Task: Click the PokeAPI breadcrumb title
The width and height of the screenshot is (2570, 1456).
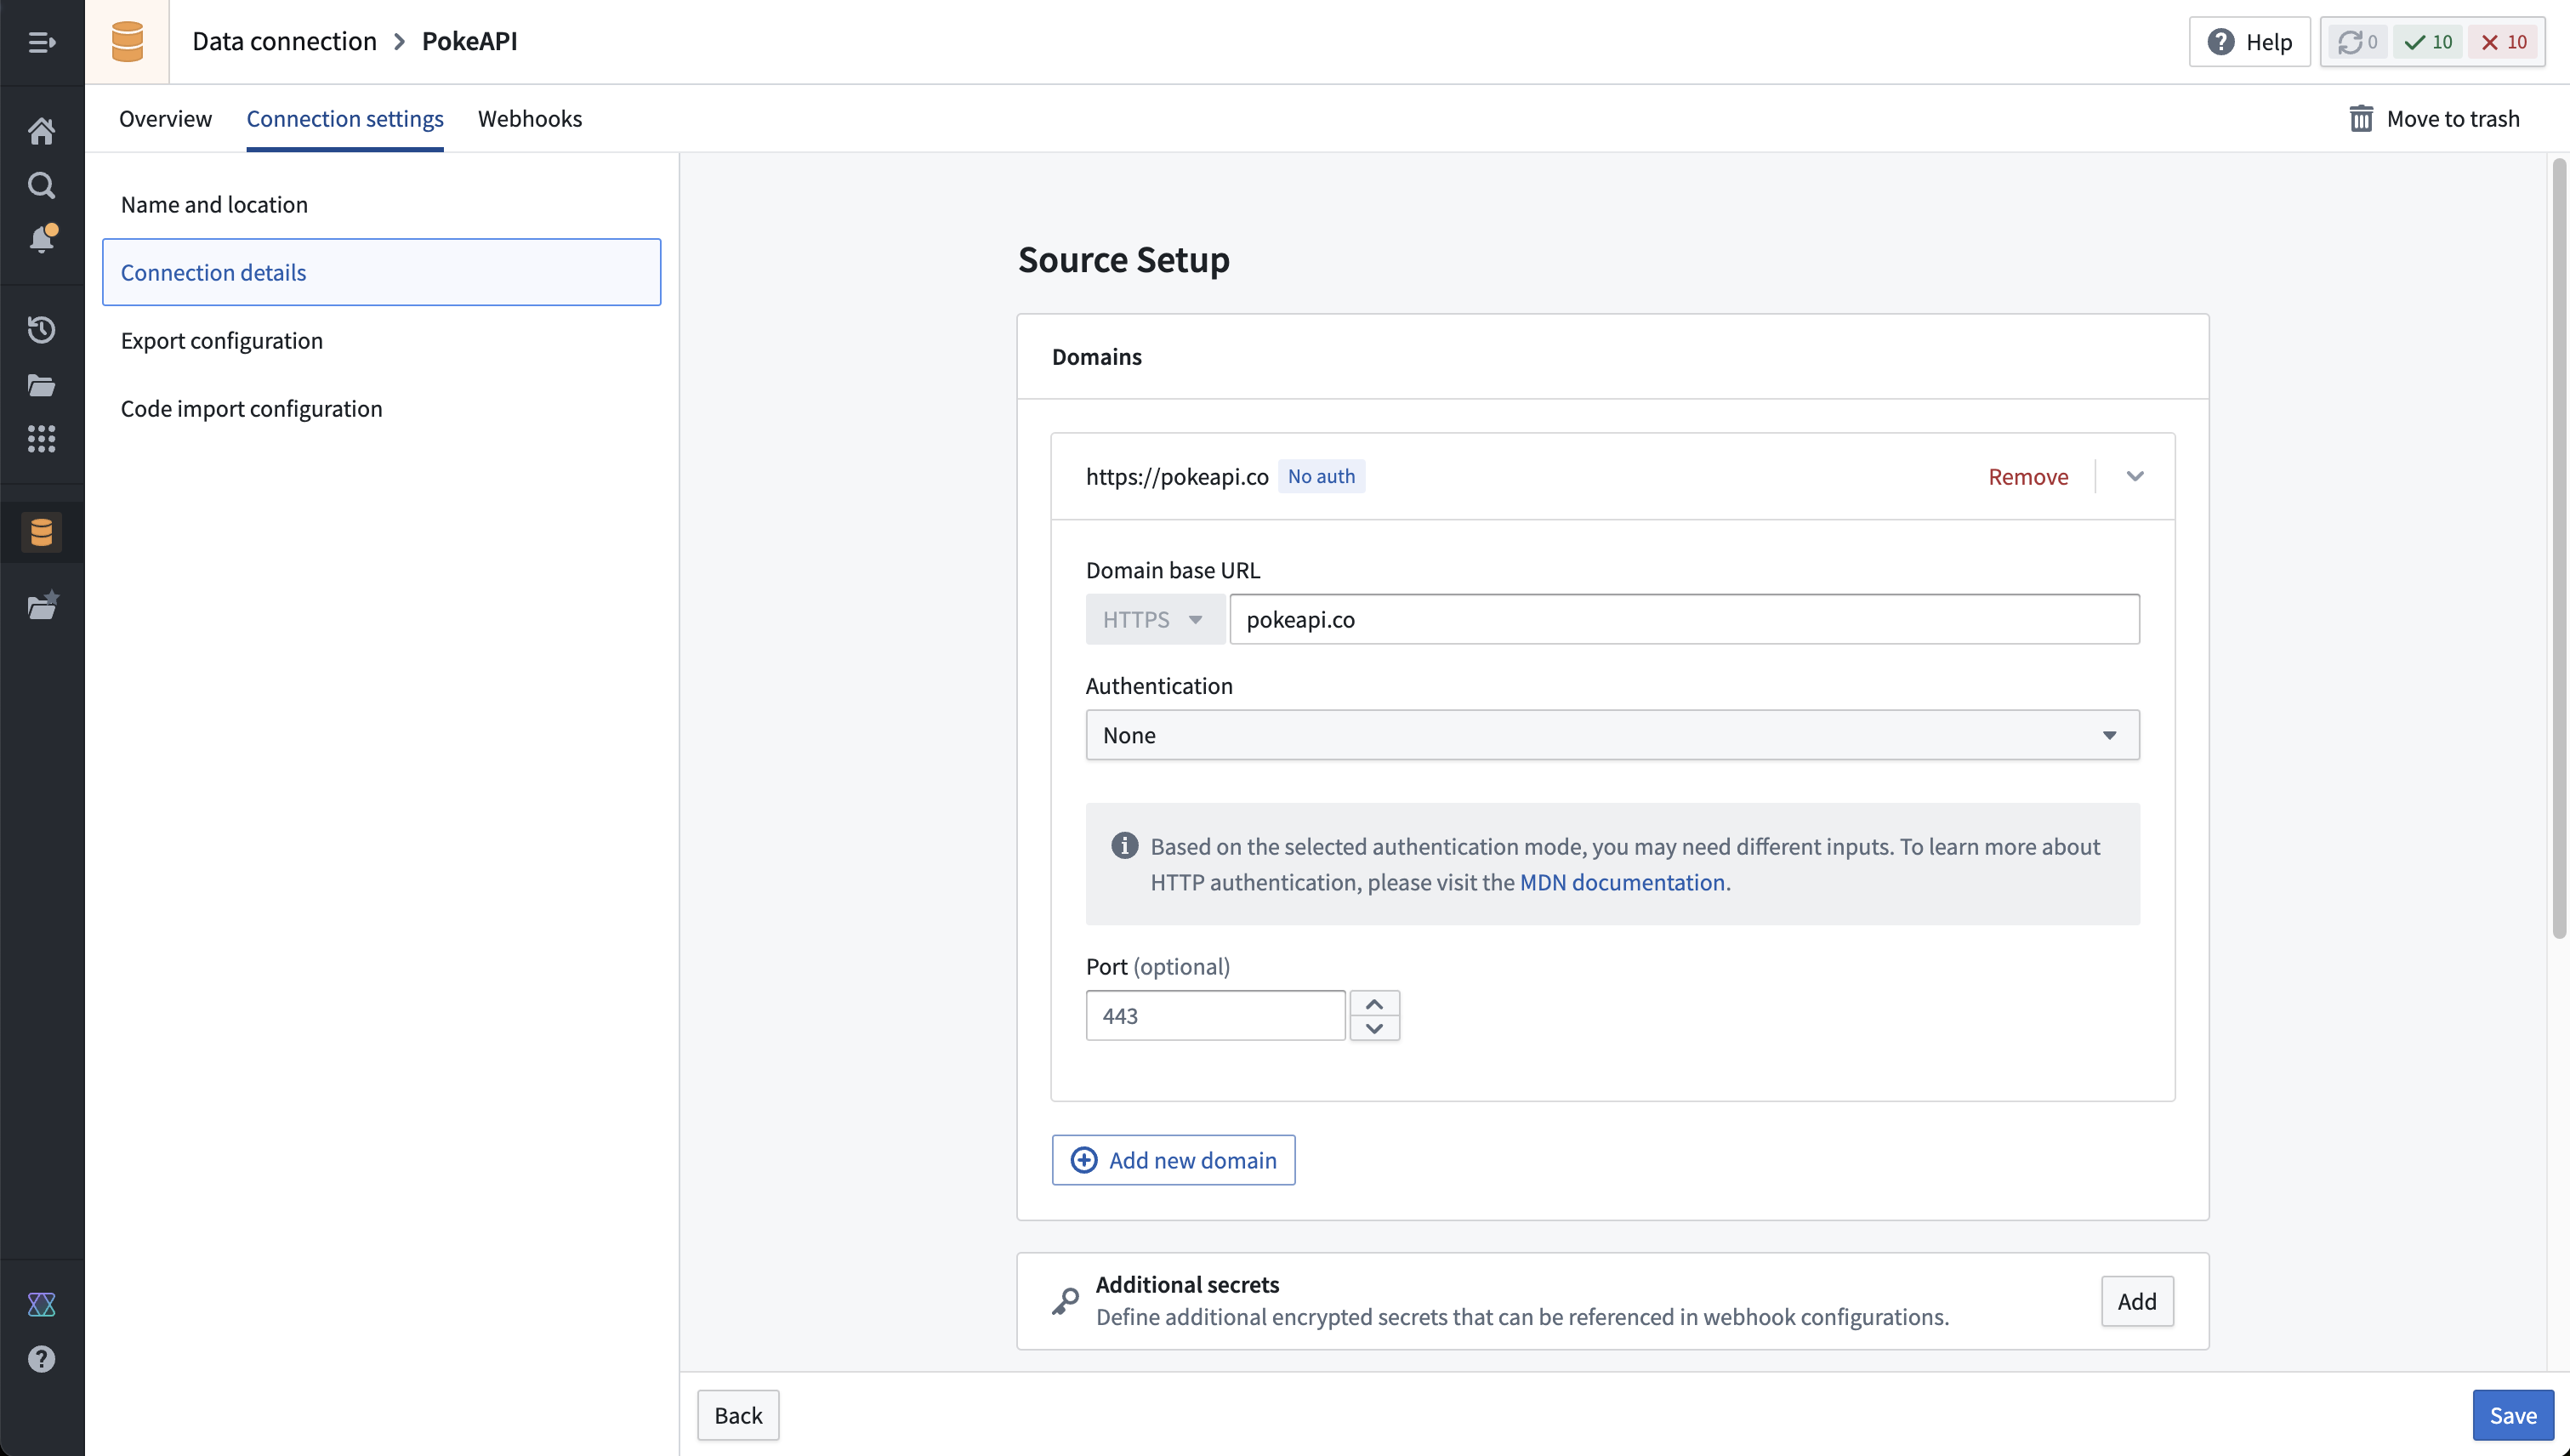Action: tap(469, 41)
